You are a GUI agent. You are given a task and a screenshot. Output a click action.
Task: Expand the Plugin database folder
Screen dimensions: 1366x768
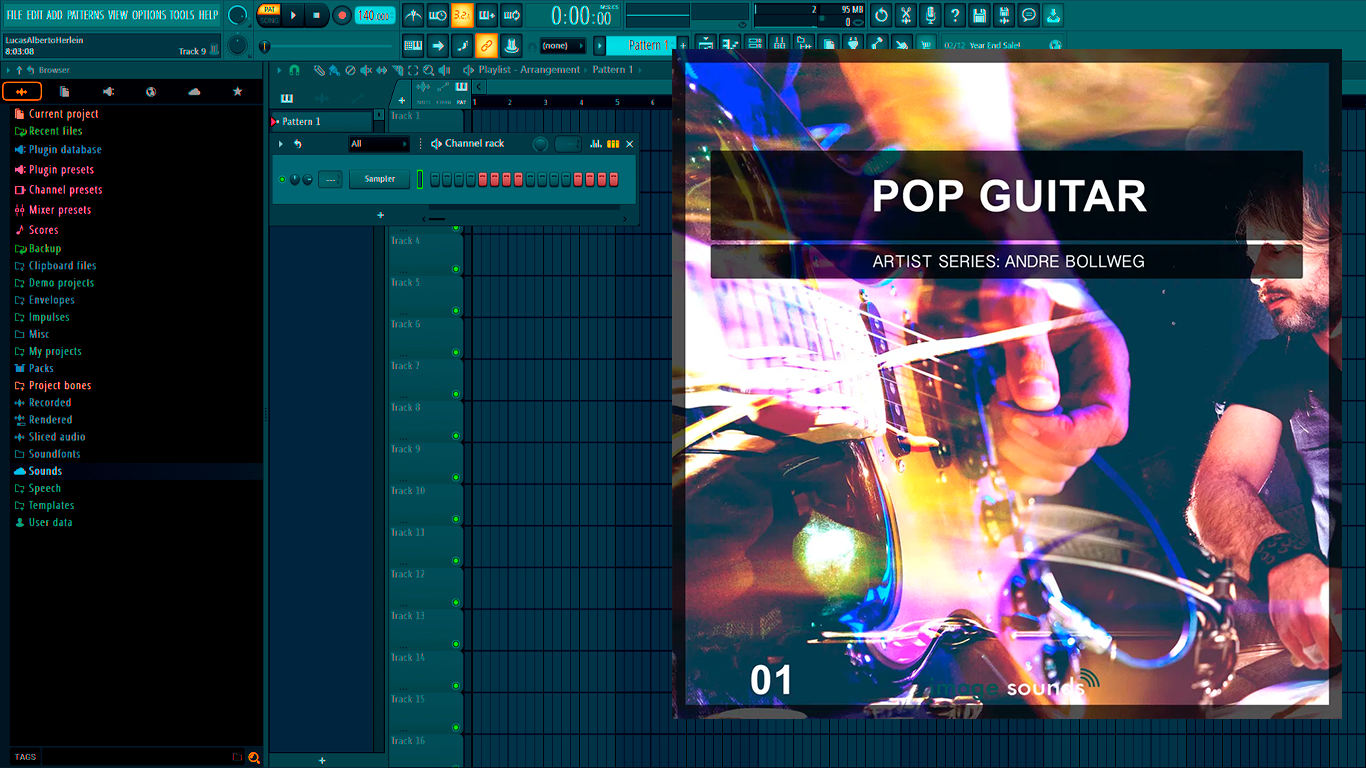65,149
